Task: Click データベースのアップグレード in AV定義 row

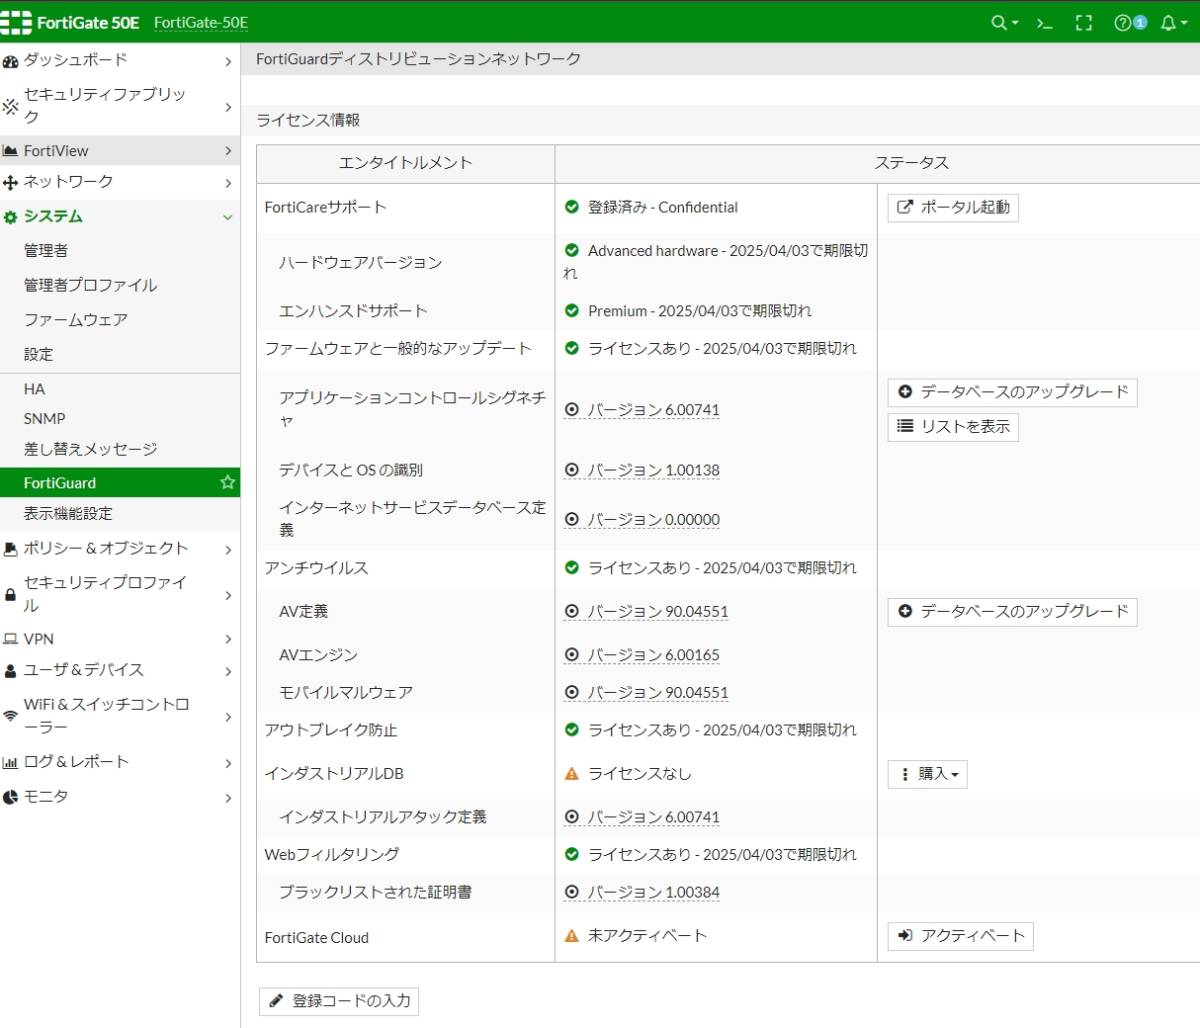Action: pyautogui.click(x=1012, y=611)
